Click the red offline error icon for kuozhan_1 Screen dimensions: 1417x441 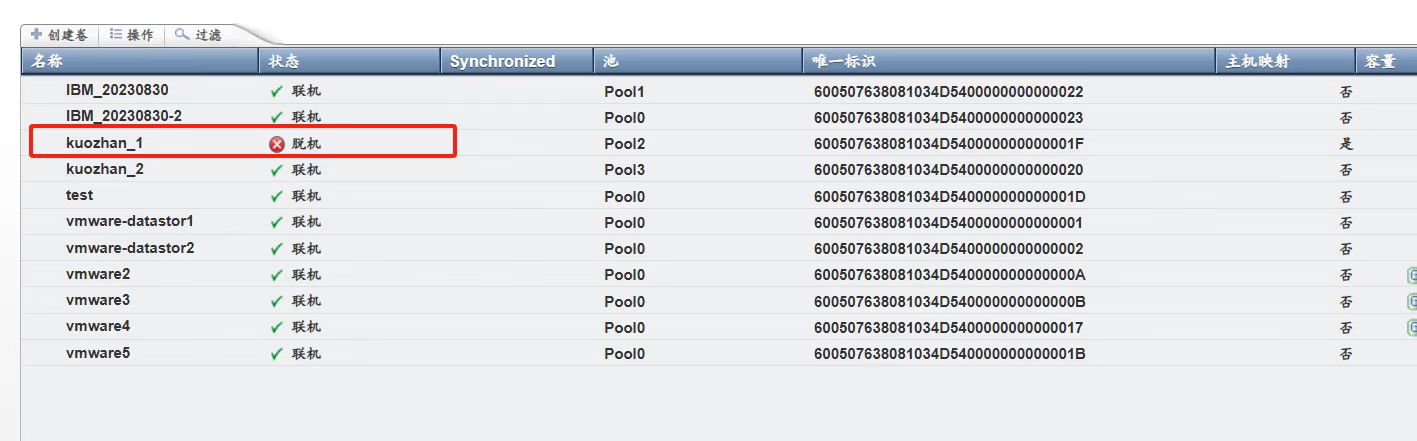278,144
